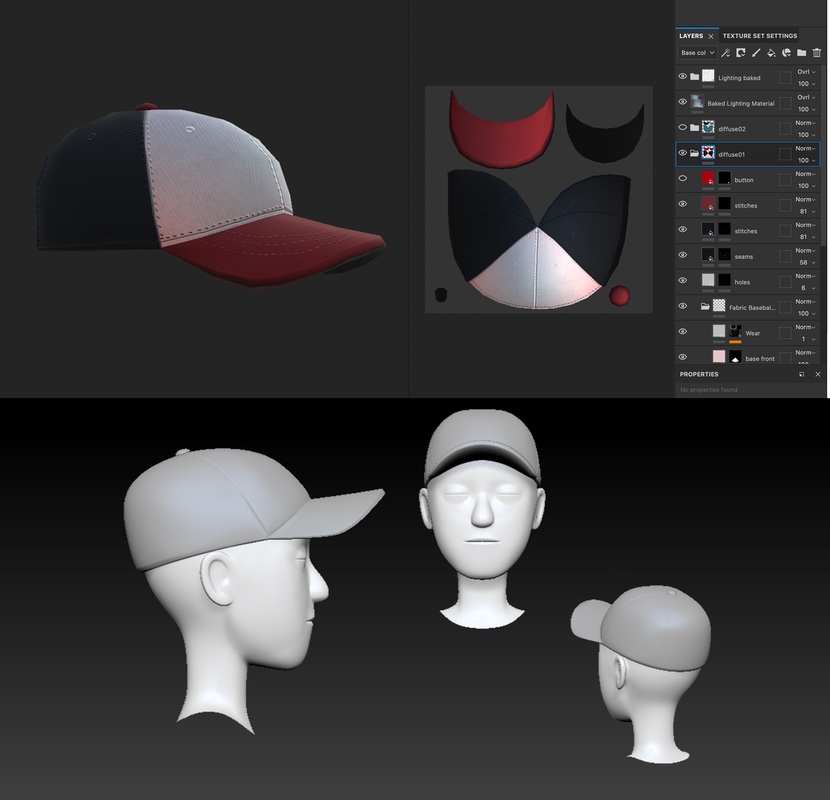Viewport: 830px width, 800px height.
Task: Hide the seams layer
Action: click(x=683, y=255)
